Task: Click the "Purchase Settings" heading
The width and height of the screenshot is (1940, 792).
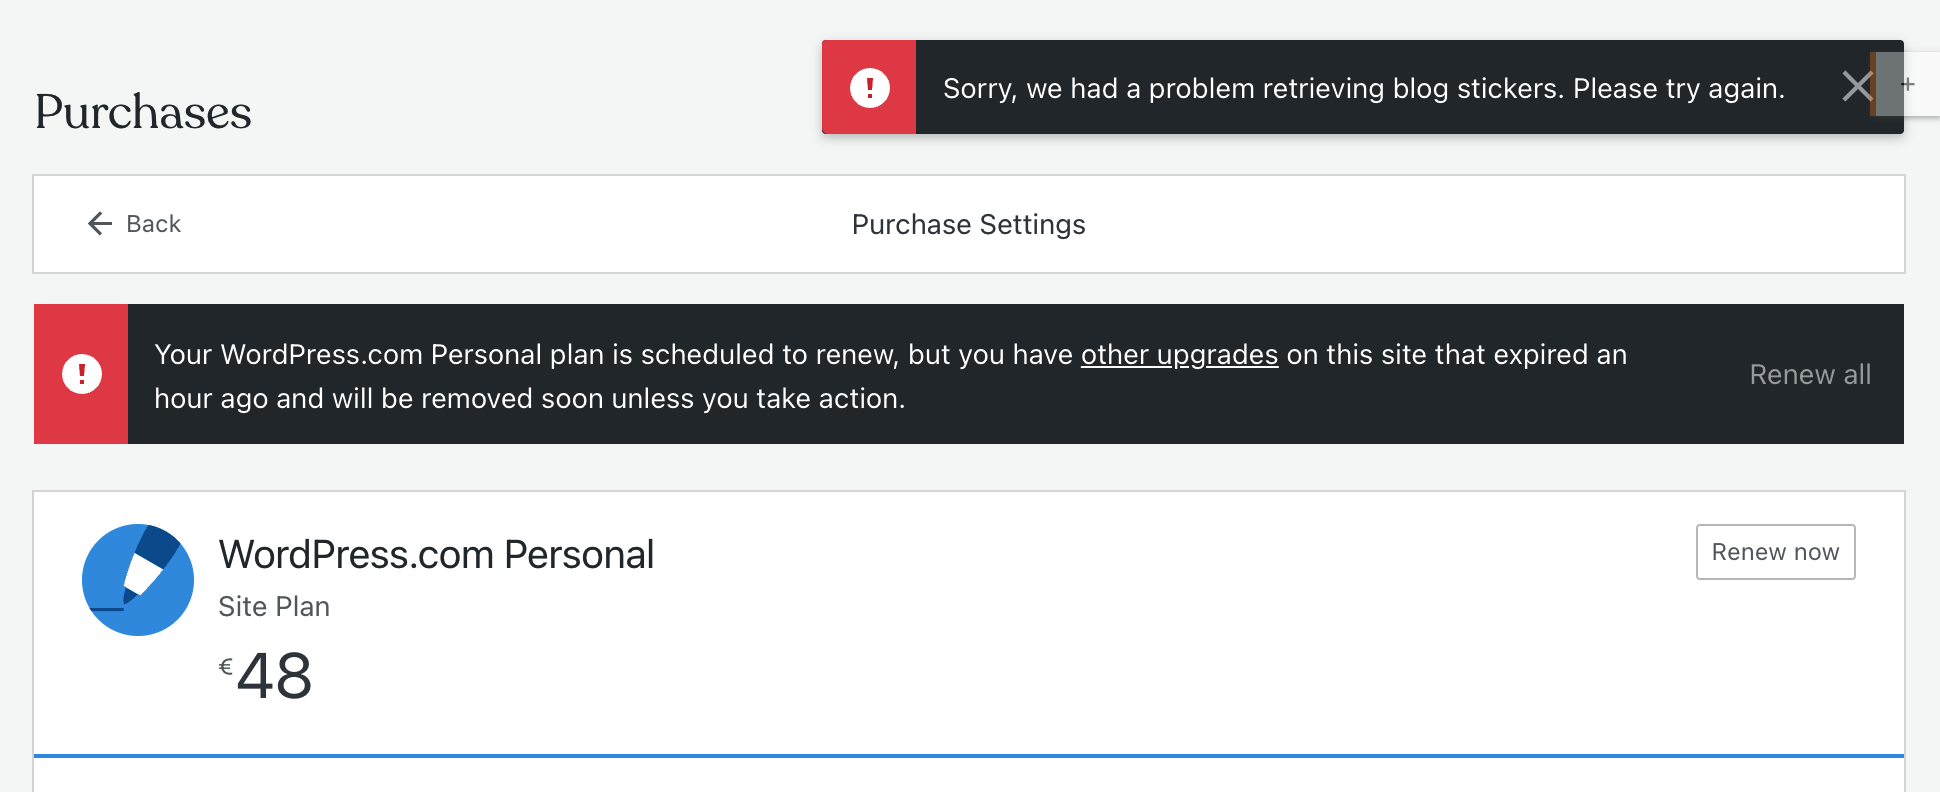Action: click(x=967, y=224)
